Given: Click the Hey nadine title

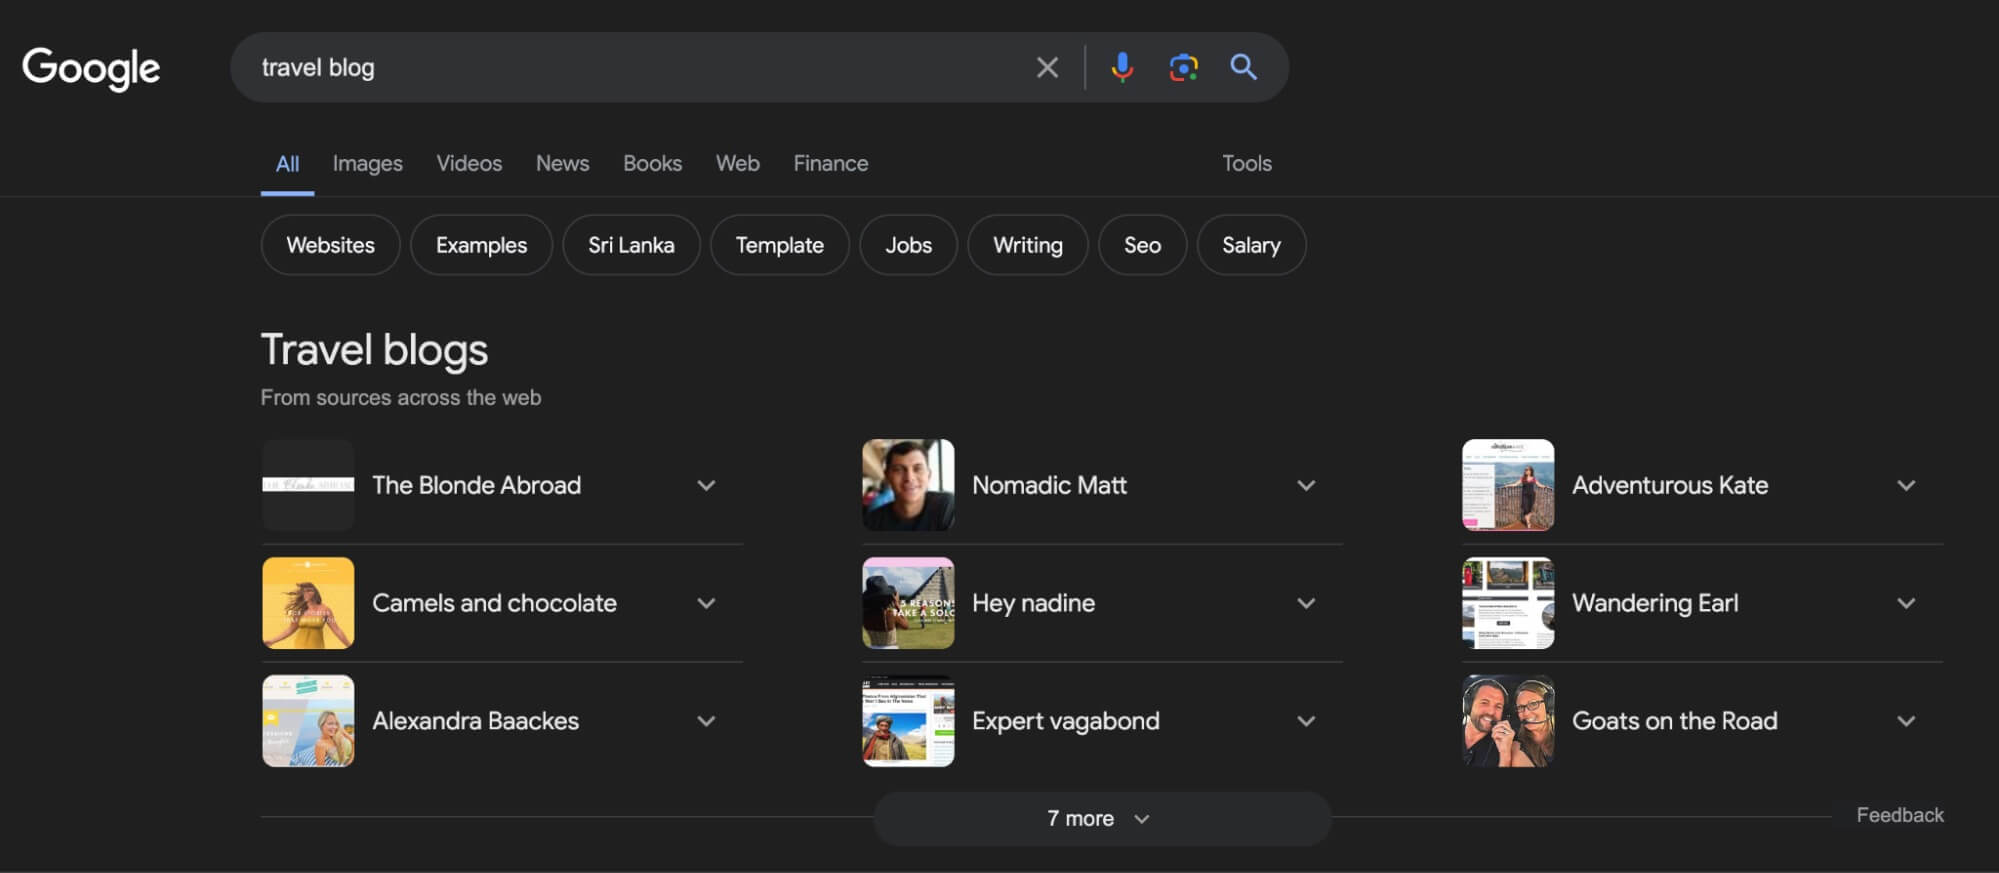Looking at the screenshot, I should [x=1033, y=603].
